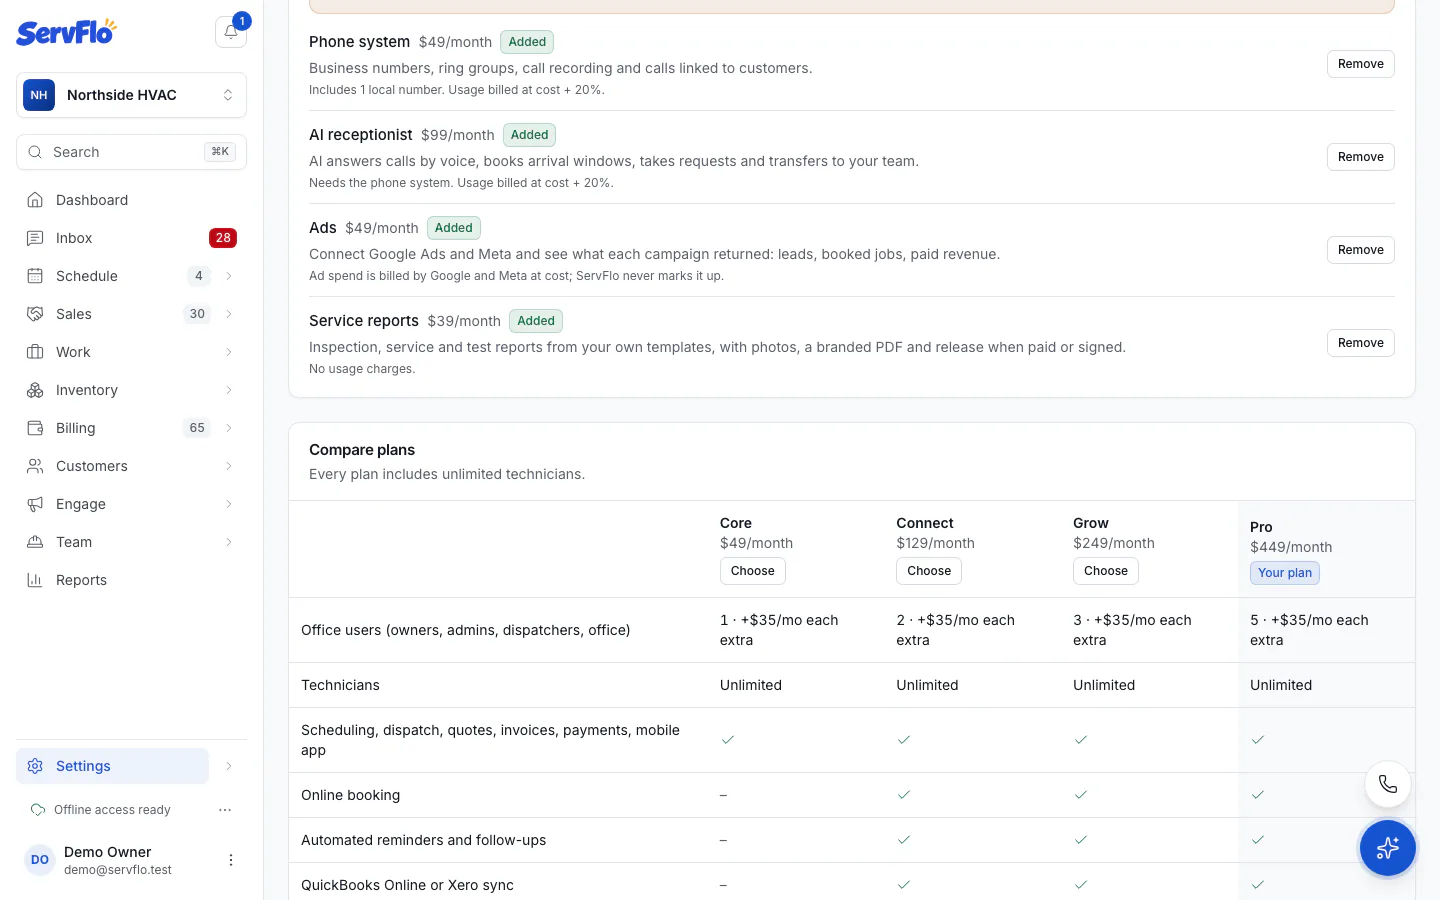Click the Settings gear icon
The height and width of the screenshot is (900, 1440).
coord(35,766)
